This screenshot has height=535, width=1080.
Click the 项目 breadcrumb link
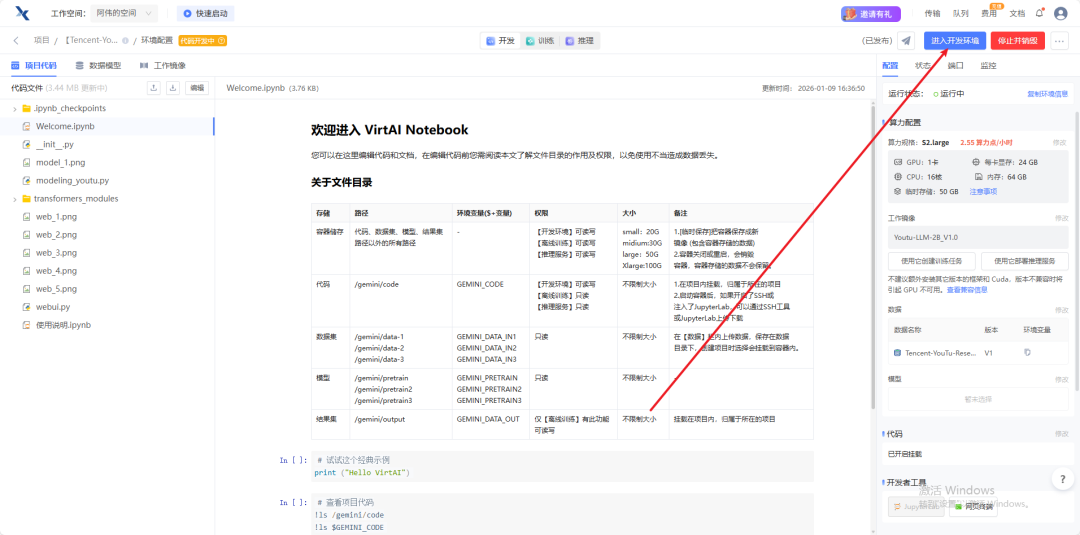(x=41, y=41)
